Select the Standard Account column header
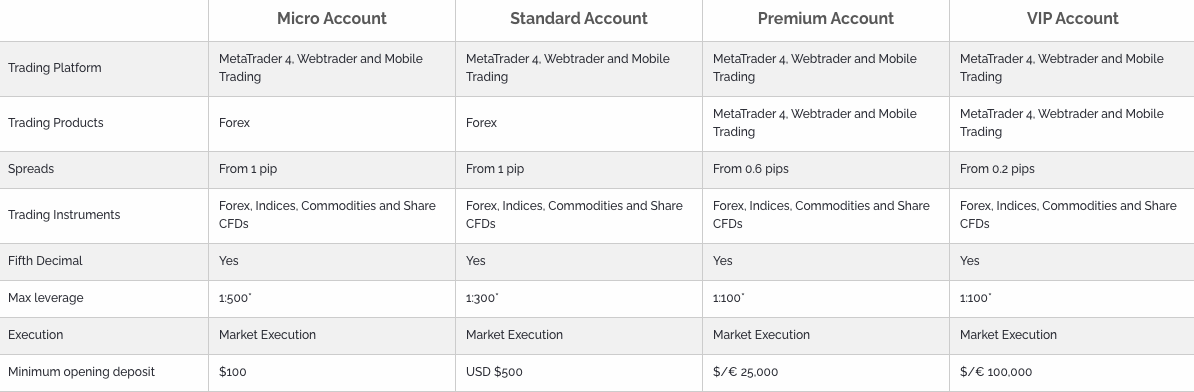Image resolution: width=1194 pixels, height=392 pixels. [579, 19]
